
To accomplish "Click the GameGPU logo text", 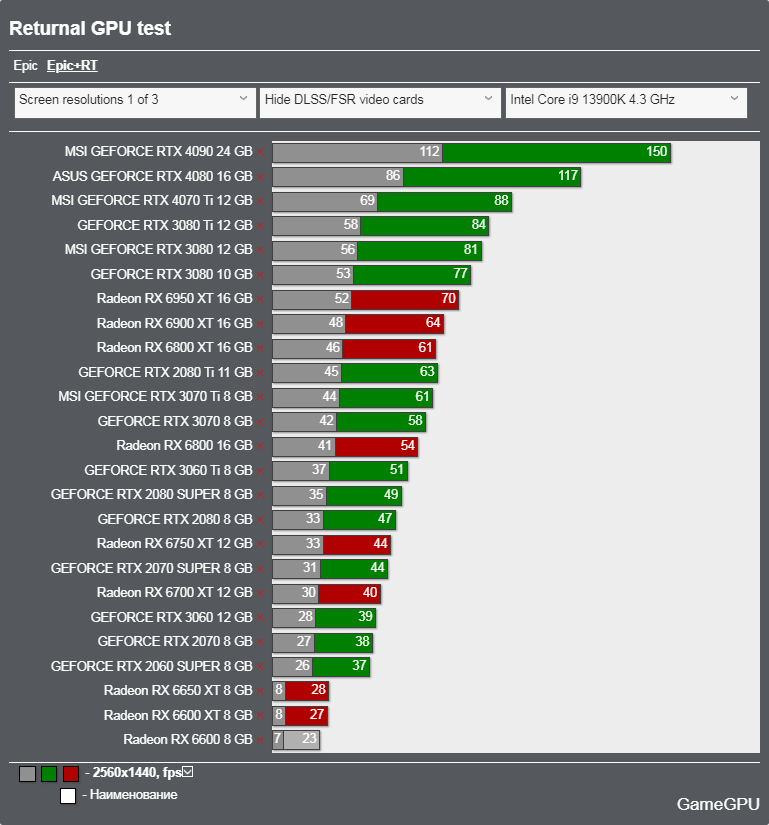I will (718, 804).
